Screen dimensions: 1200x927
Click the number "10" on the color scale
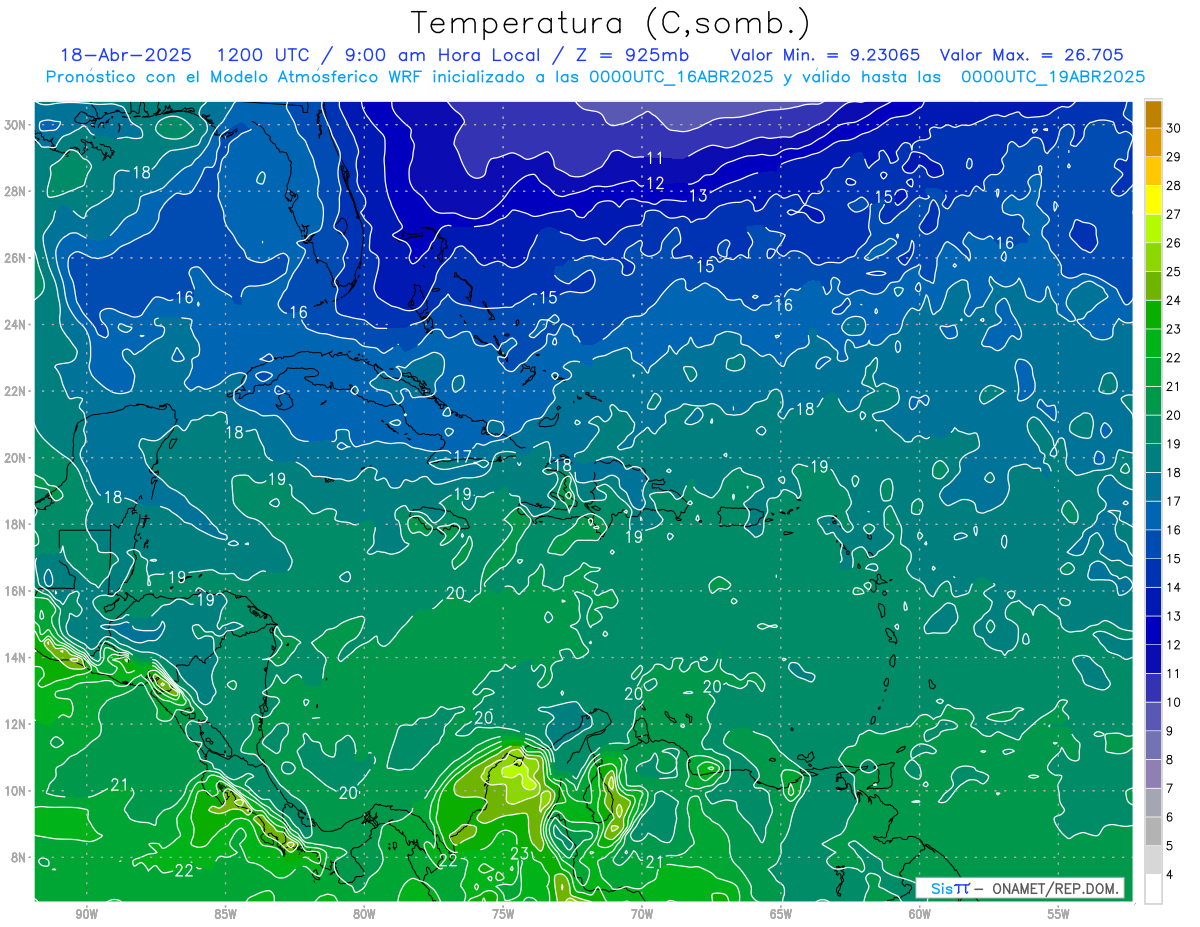[1174, 702]
